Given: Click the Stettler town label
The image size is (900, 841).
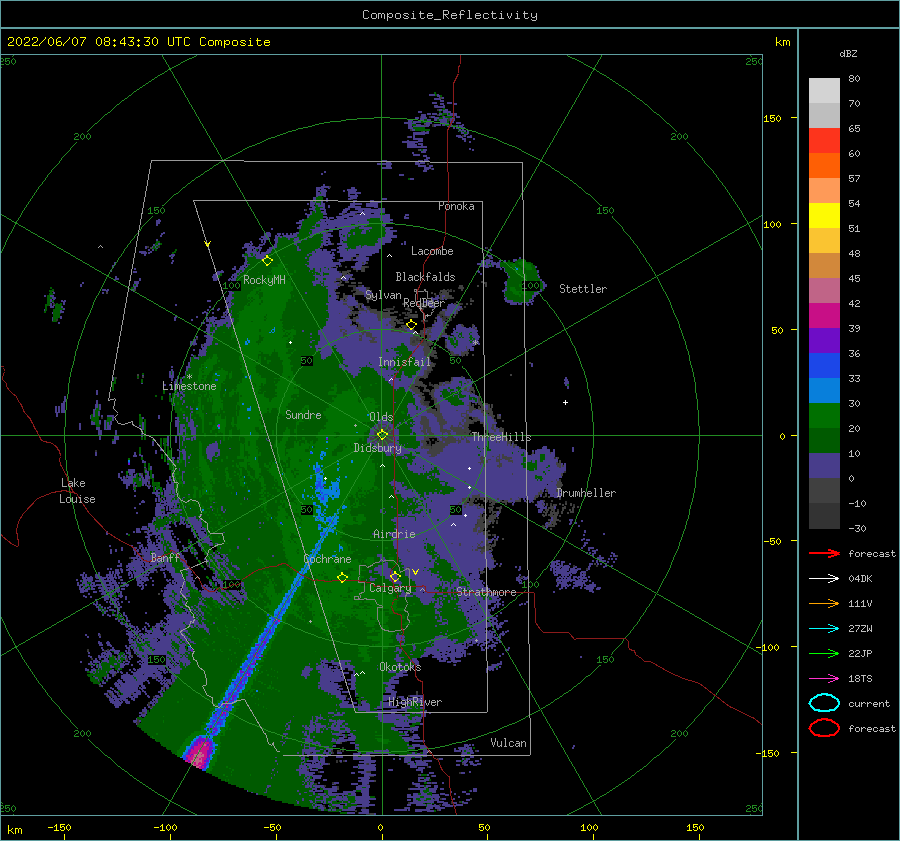Looking at the screenshot, I should [583, 289].
